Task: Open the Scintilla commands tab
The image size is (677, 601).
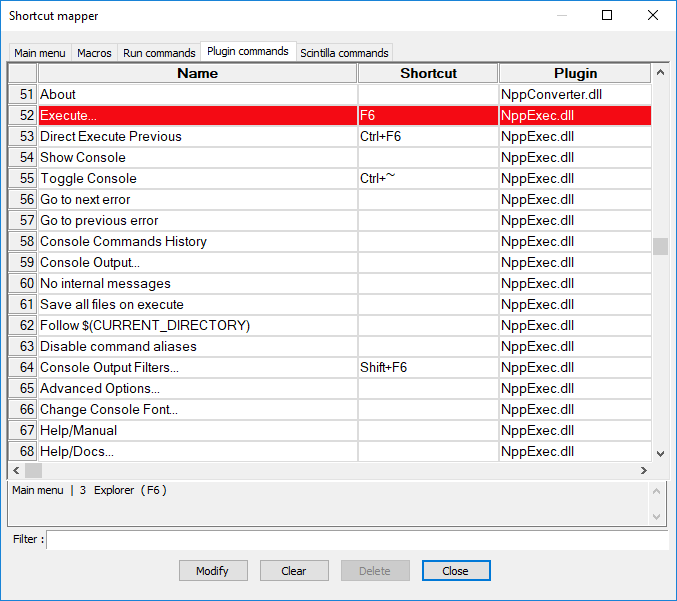Action: tap(344, 53)
